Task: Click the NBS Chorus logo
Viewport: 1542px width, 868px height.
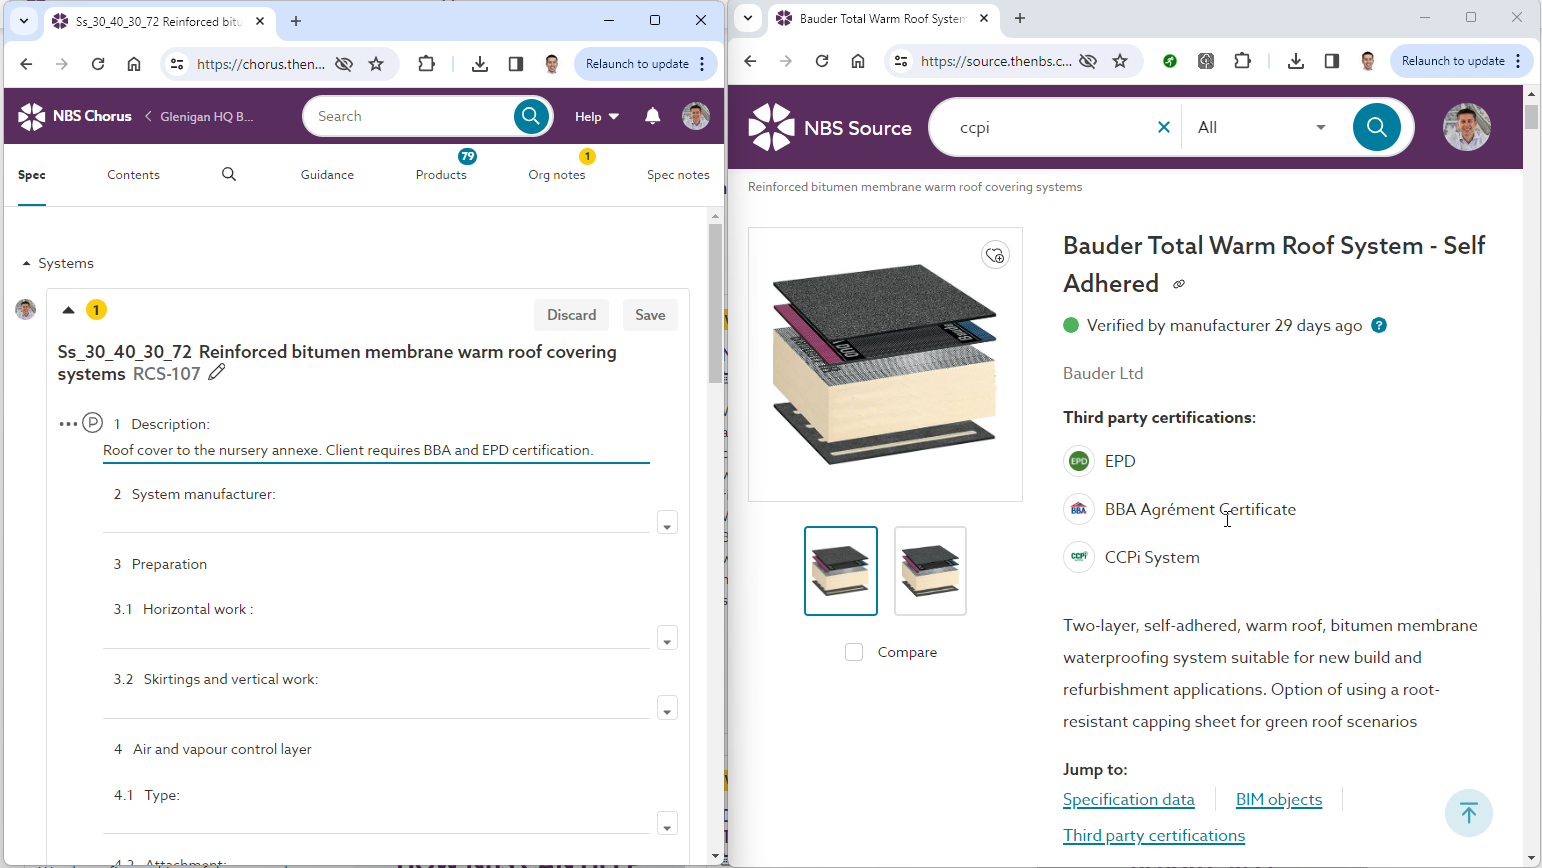Action: tap(75, 116)
